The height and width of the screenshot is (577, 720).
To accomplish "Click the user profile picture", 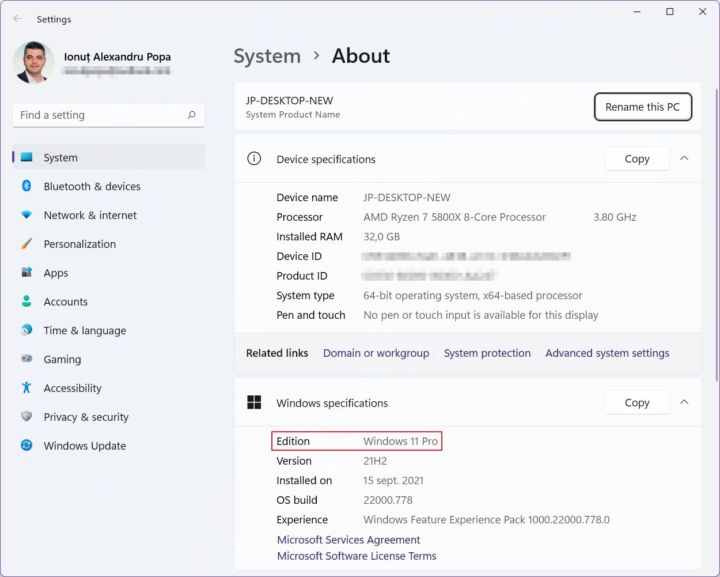I will (33, 62).
